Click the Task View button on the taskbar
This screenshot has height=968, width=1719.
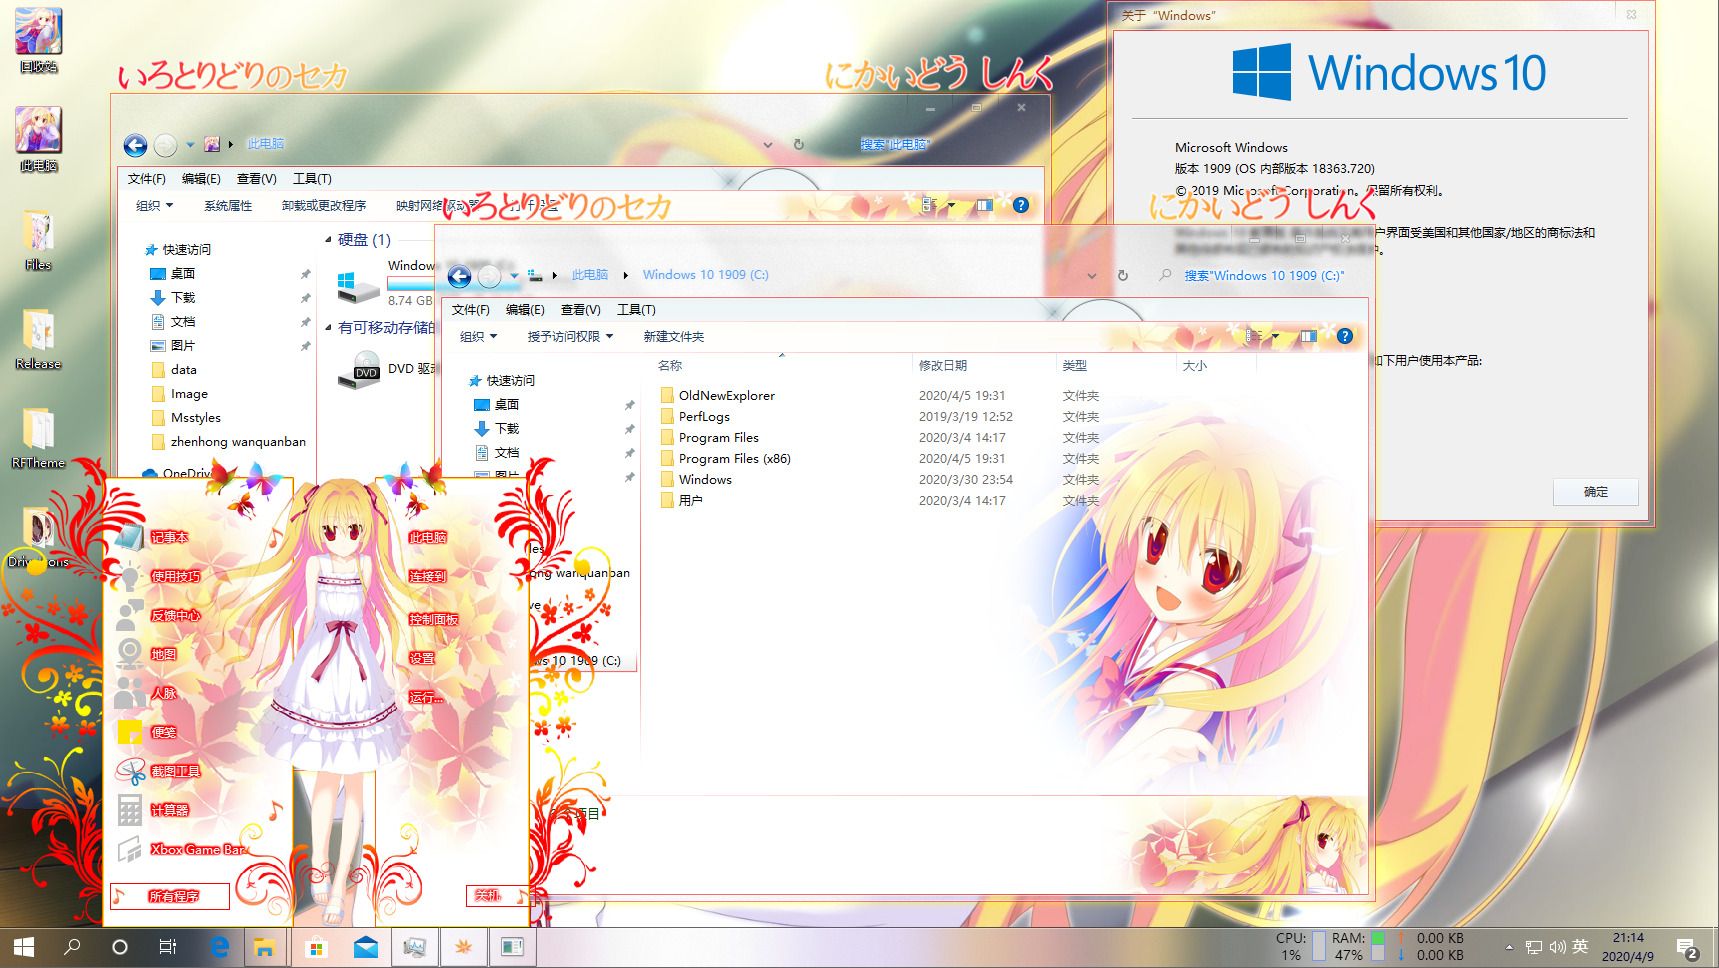coord(168,946)
